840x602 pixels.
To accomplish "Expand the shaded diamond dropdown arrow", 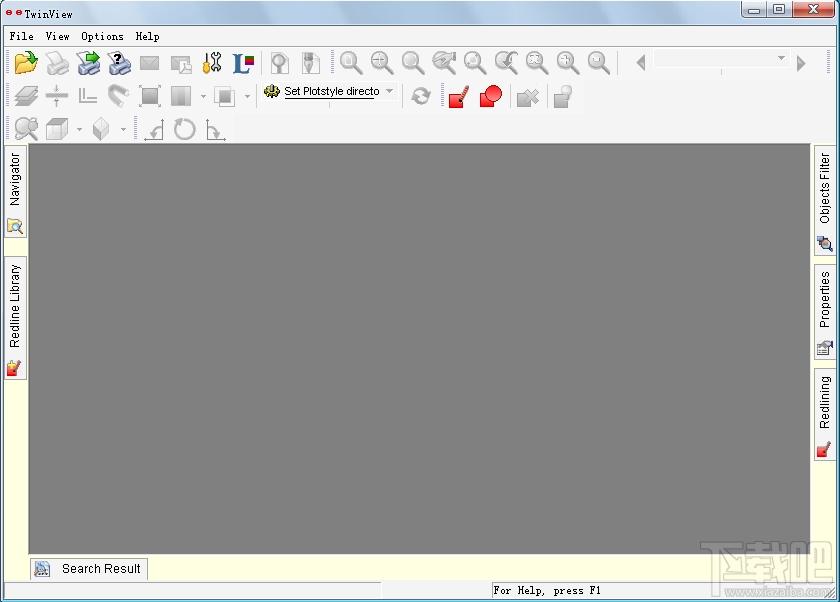I will point(123,130).
